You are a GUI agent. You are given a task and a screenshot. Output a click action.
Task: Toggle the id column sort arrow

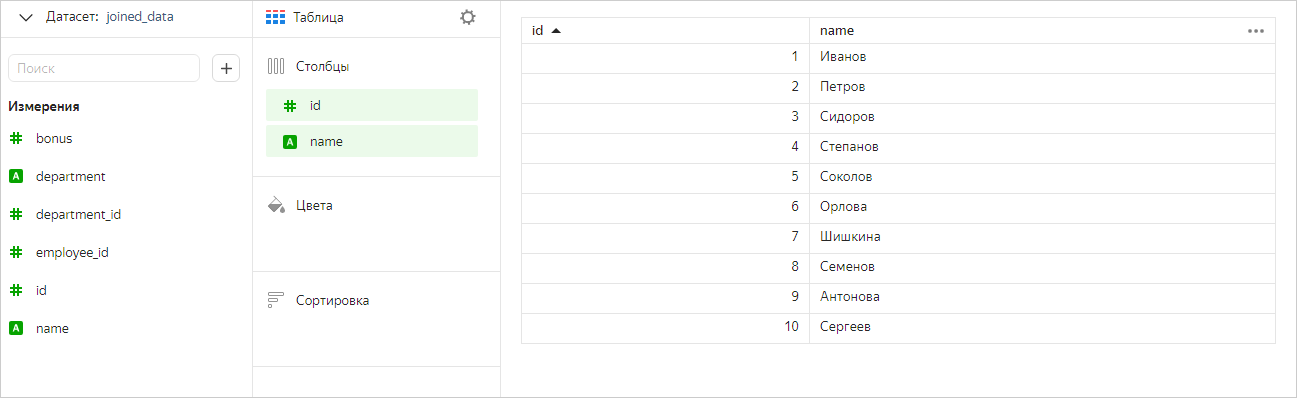click(556, 30)
